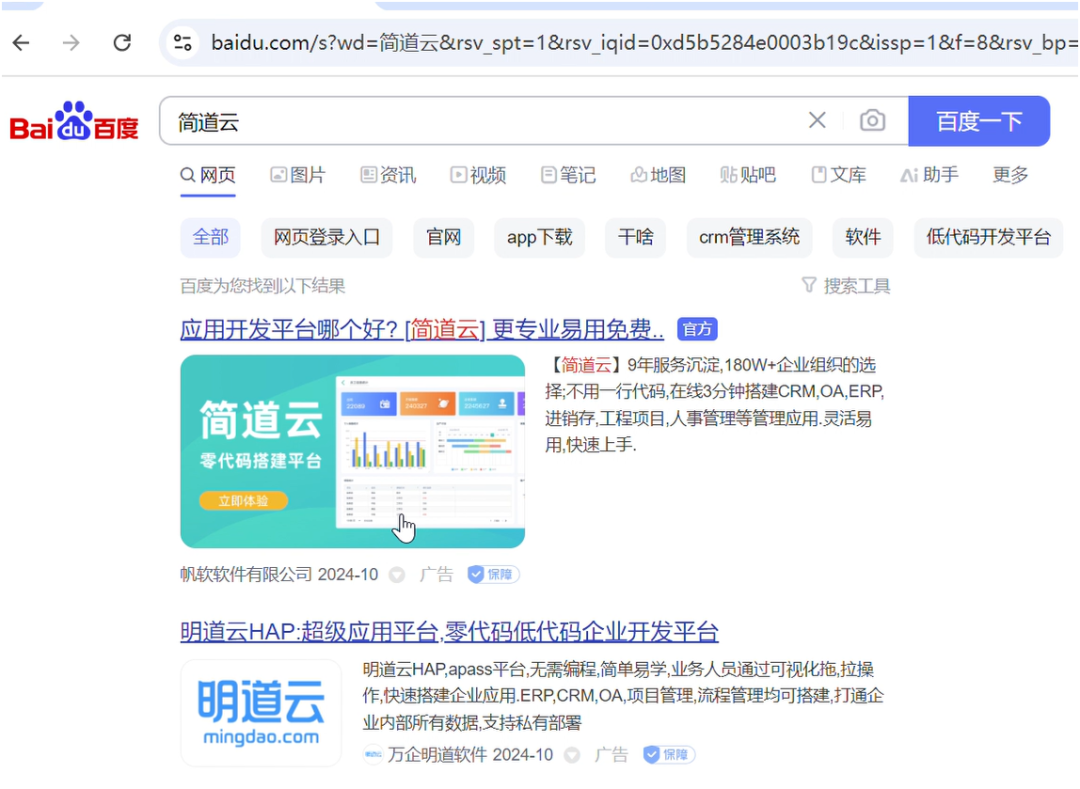
Task: Reload the page with refresh icon
Action: point(122,42)
